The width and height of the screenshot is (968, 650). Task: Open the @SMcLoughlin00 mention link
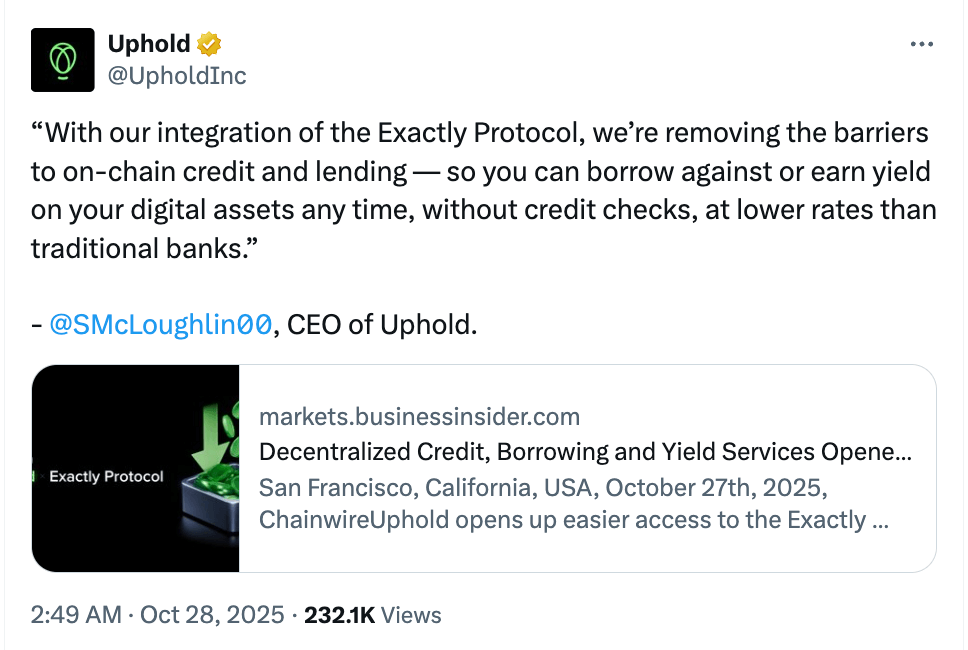[150, 324]
